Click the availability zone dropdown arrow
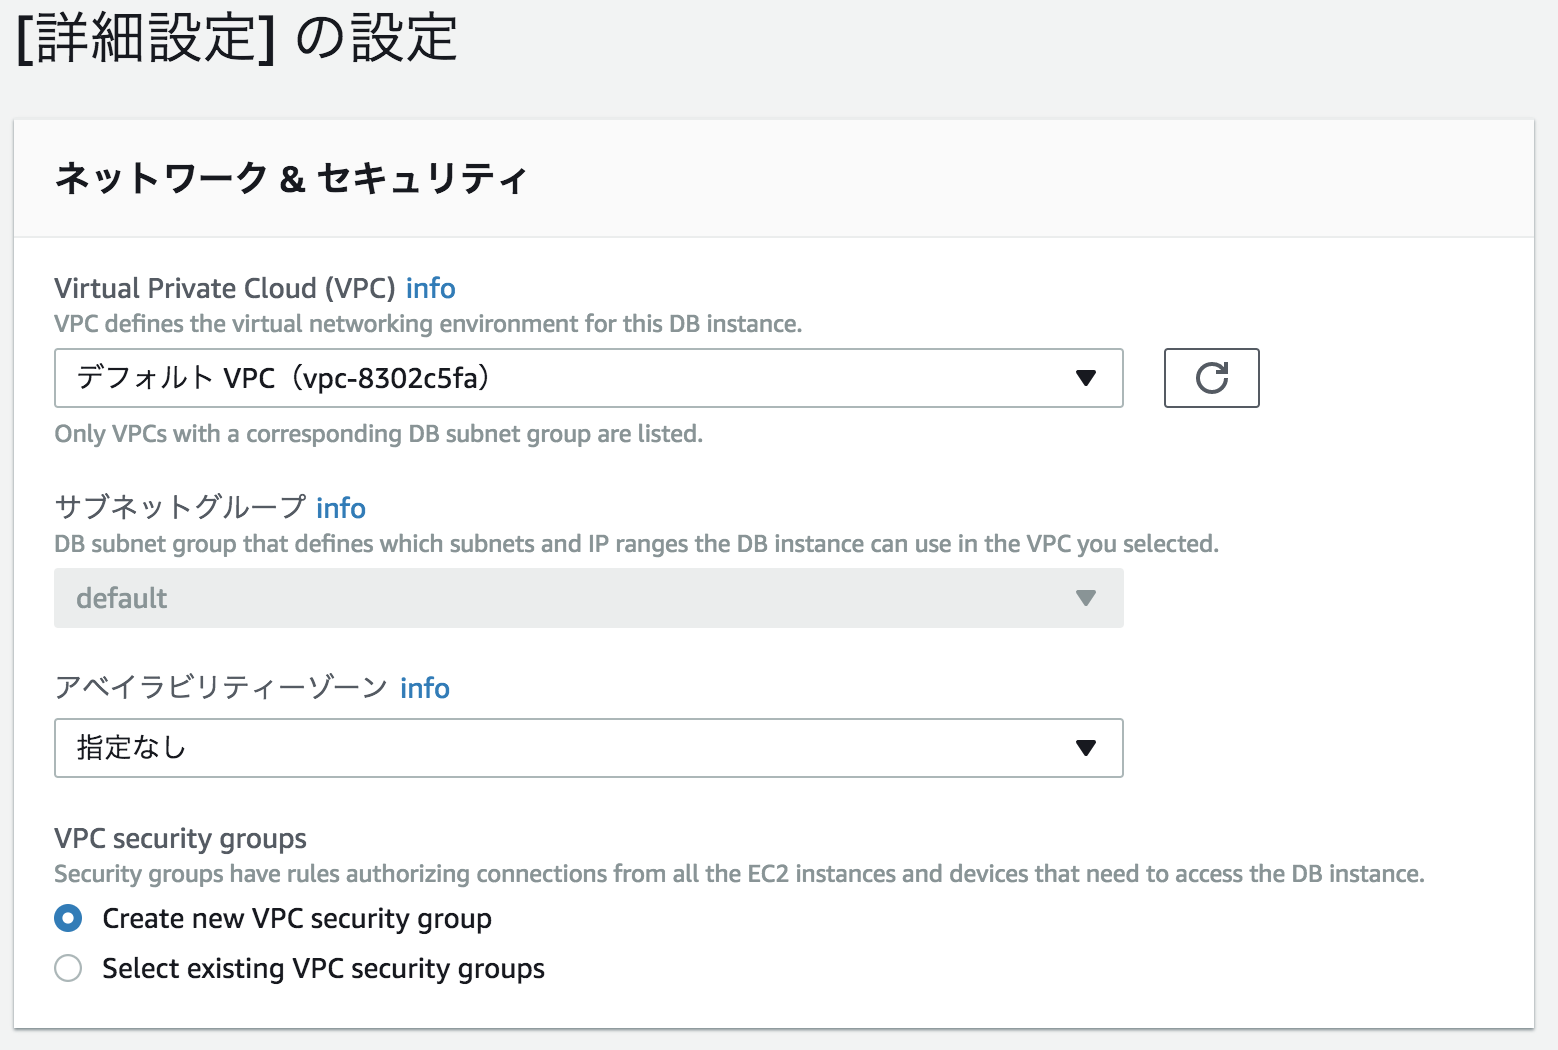Screen dimensions: 1558x1050 1085,748
